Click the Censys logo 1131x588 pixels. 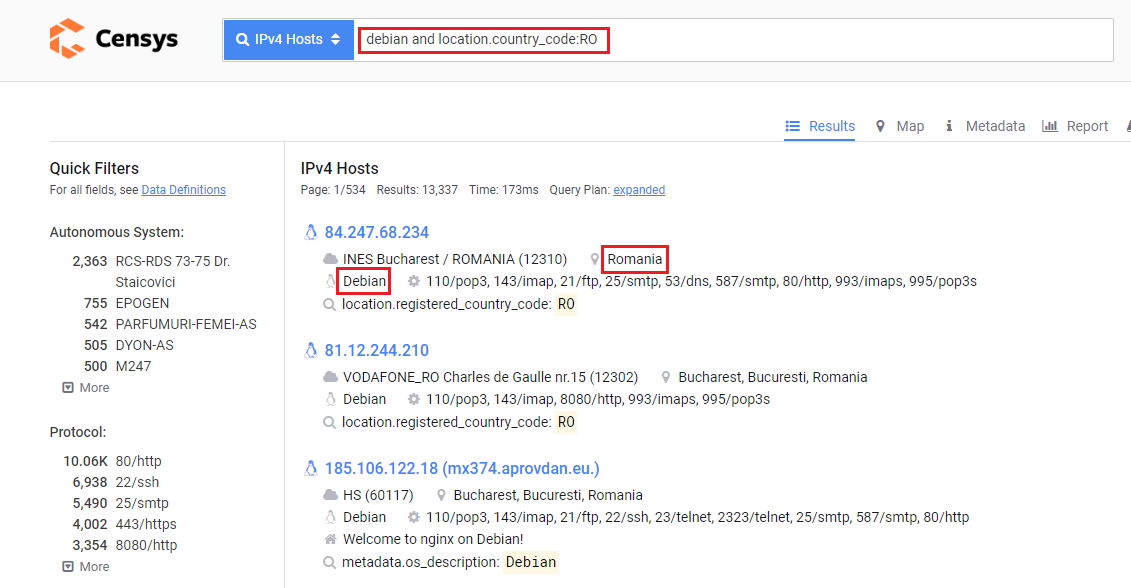tap(113, 39)
